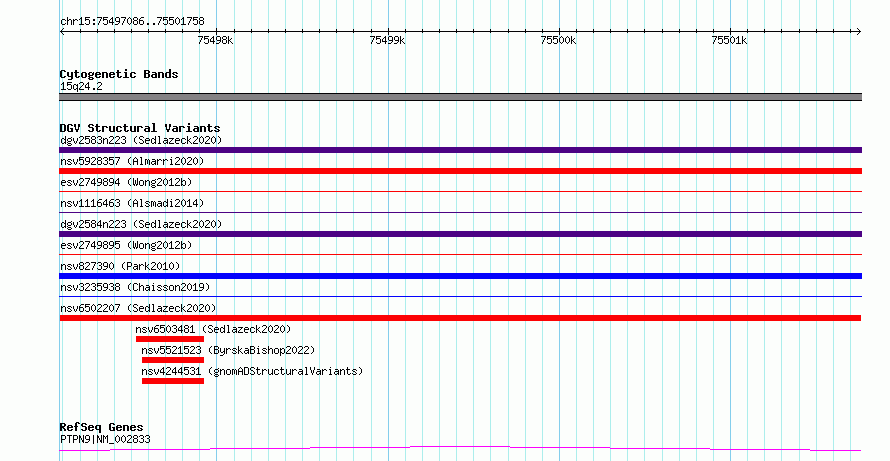Select the short red nsv5521523 bar

173,360
